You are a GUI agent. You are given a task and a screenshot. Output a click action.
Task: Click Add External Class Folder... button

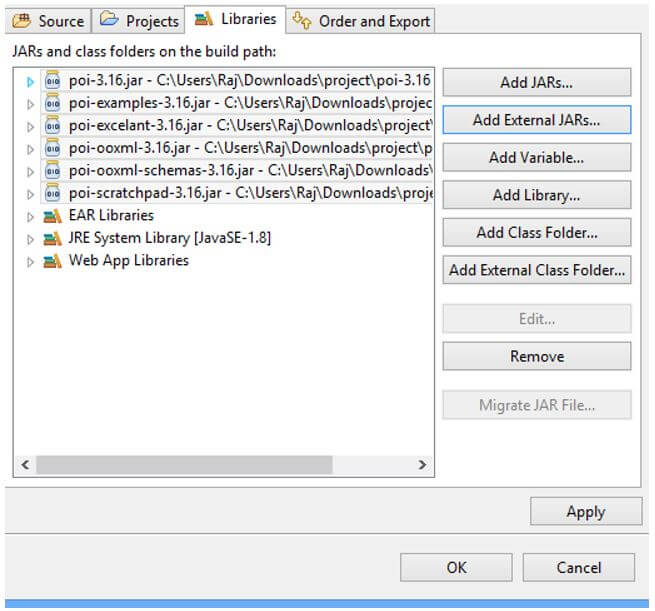click(x=537, y=270)
